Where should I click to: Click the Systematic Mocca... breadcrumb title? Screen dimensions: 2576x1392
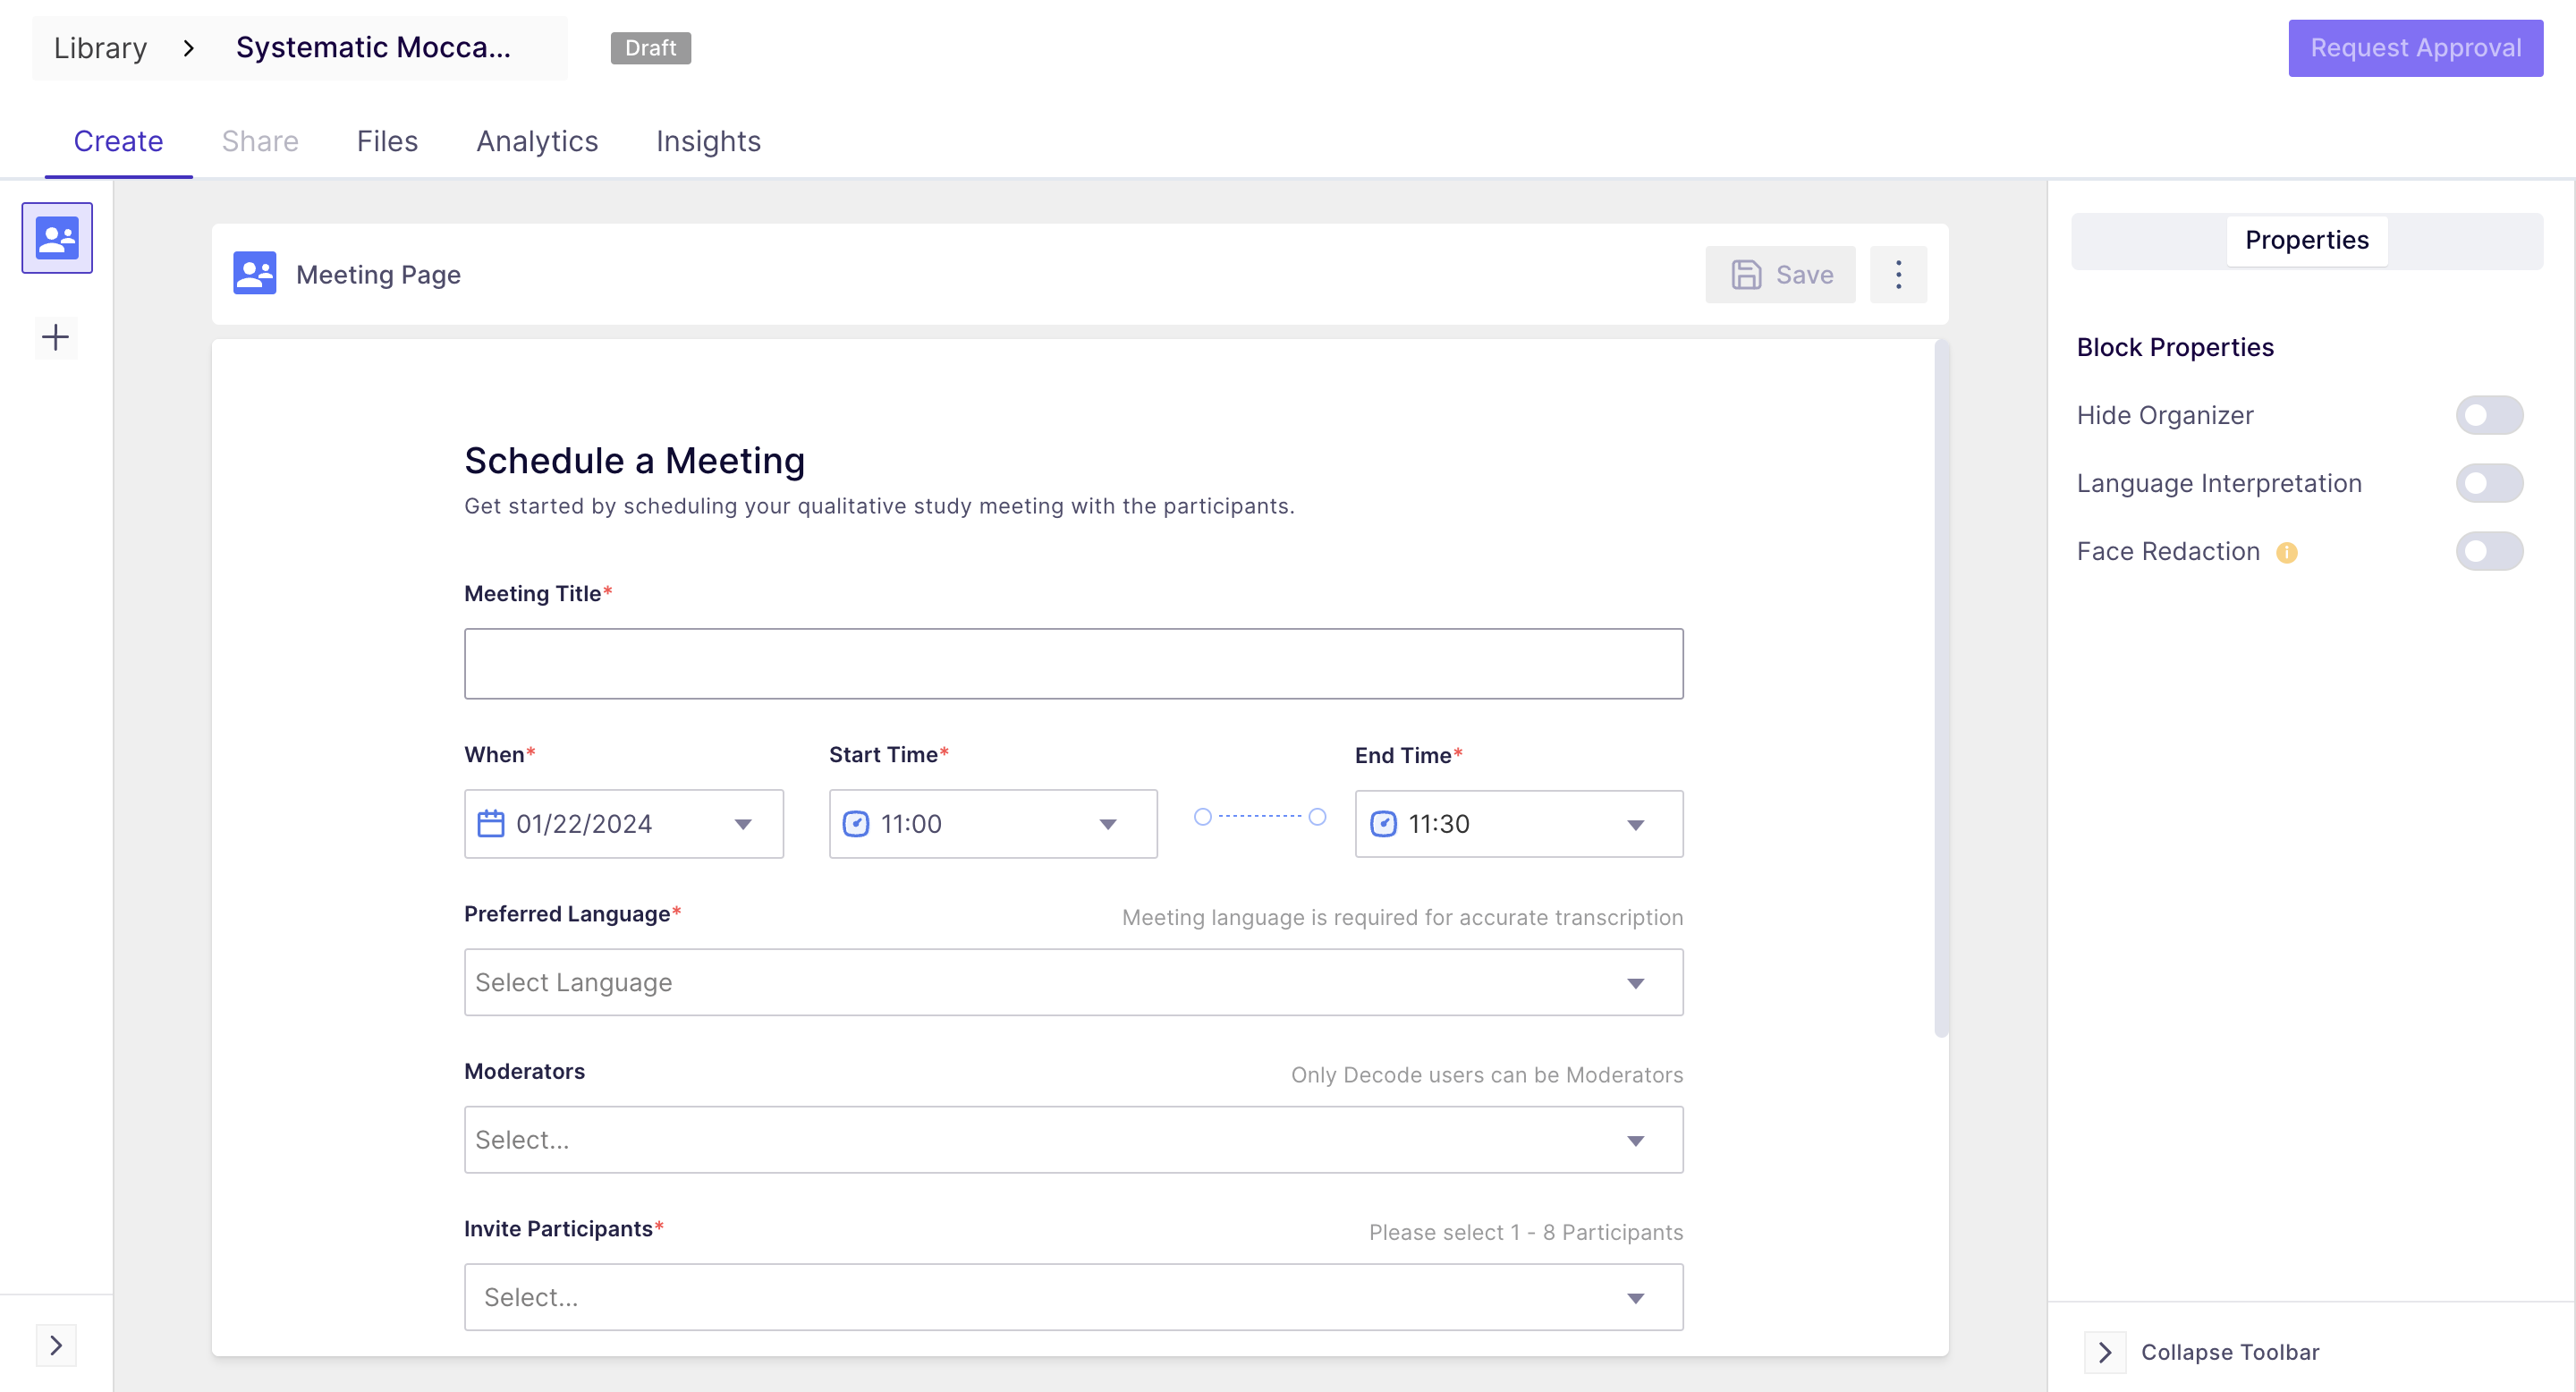[373, 48]
